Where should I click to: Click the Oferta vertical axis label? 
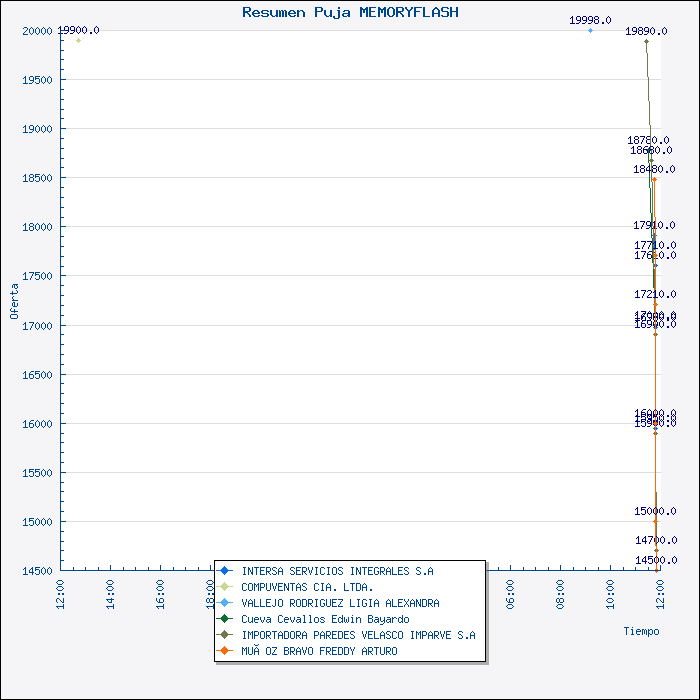coord(14,300)
